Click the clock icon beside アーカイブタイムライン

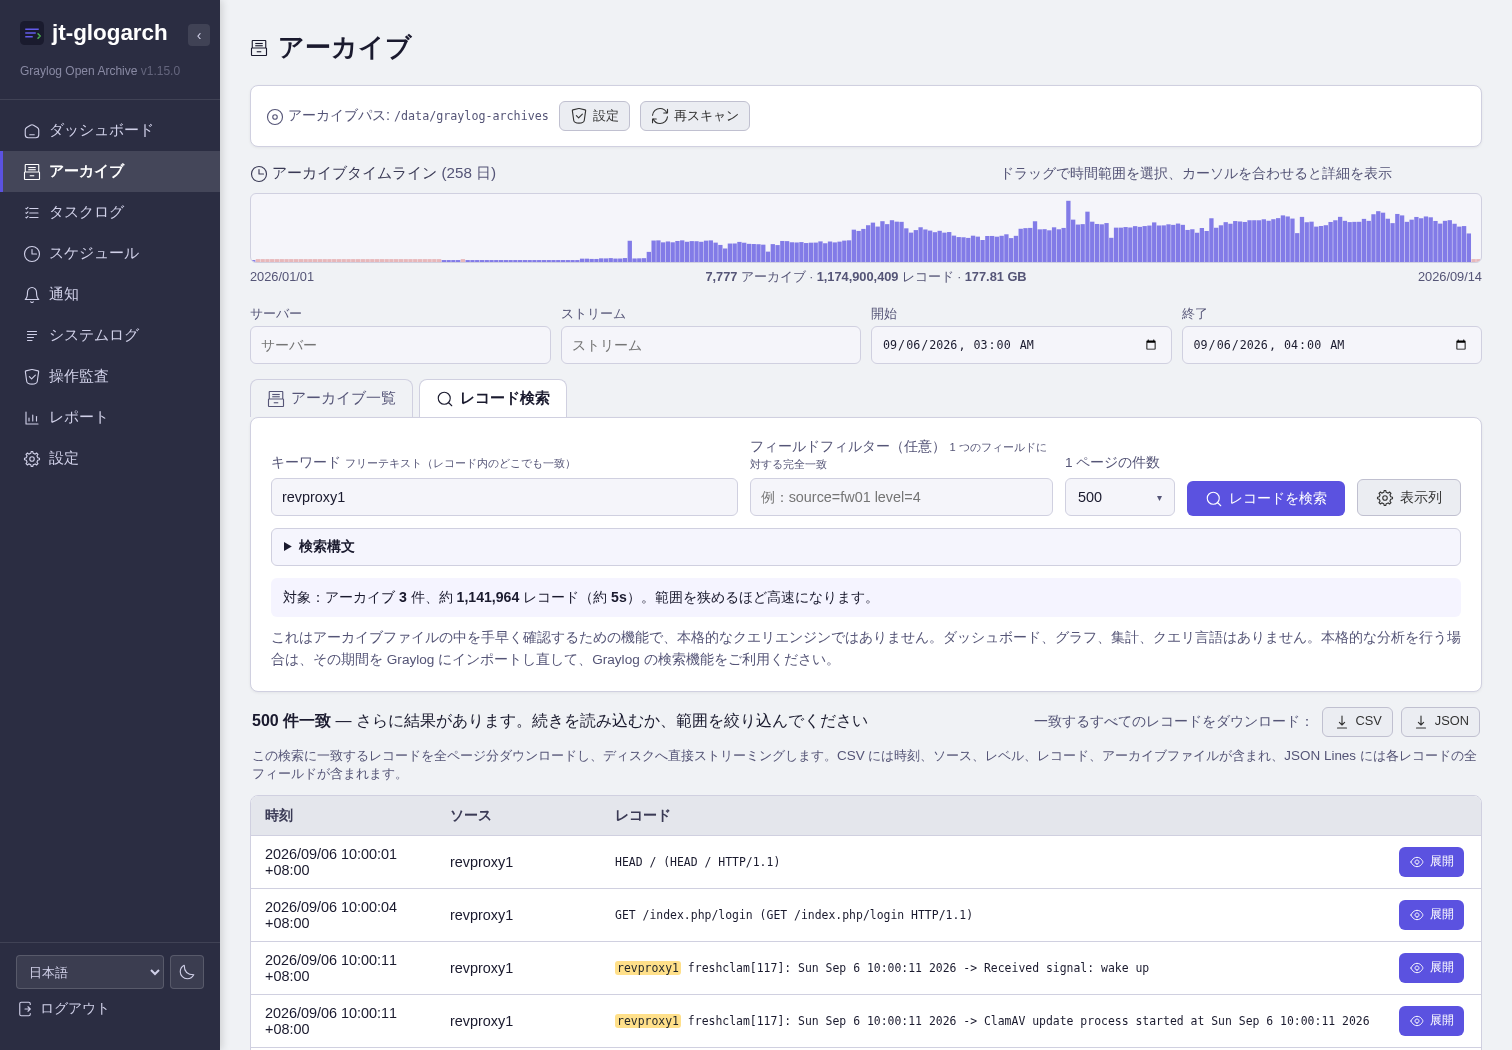(x=259, y=174)
